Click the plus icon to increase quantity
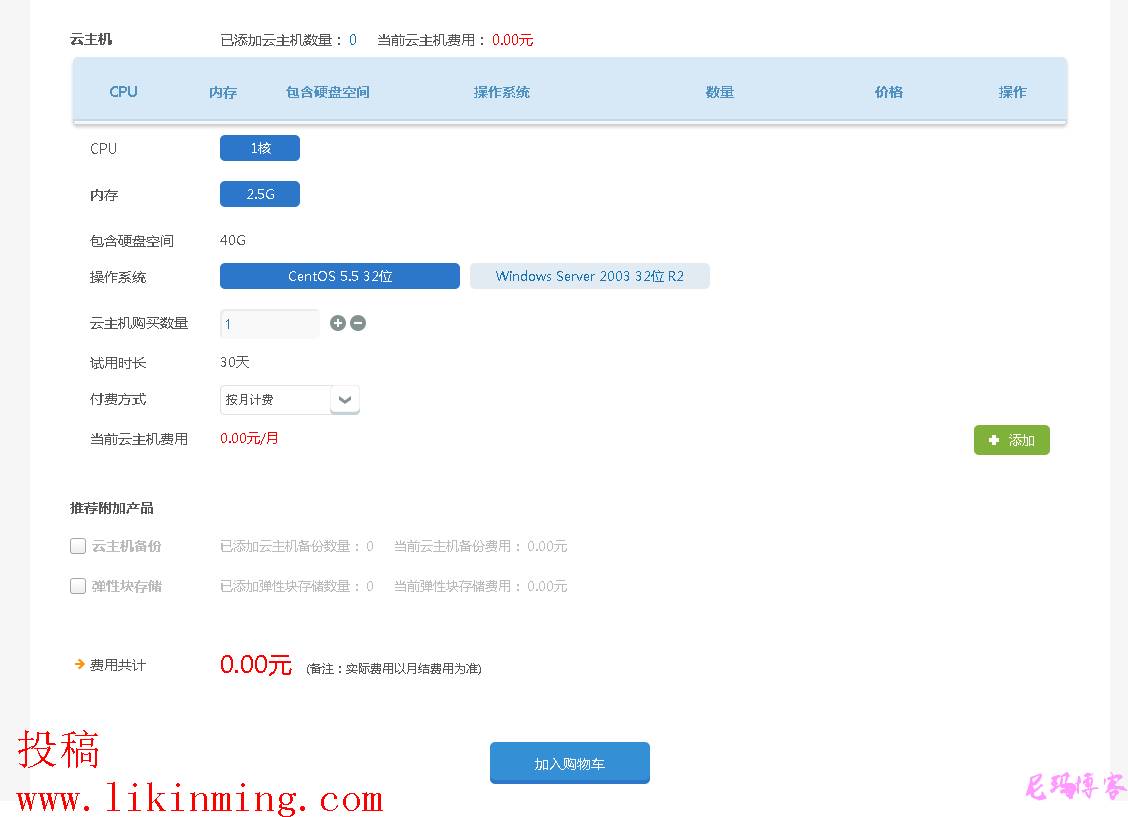 (338, 323)
